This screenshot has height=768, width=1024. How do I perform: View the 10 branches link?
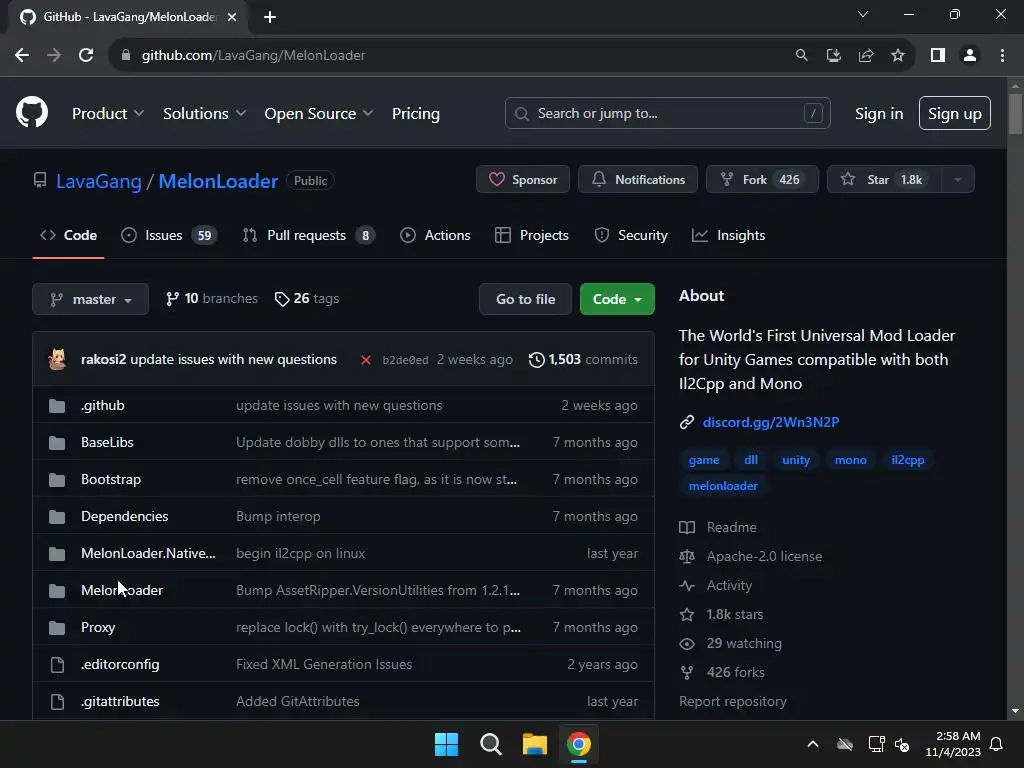tap(212, 299)
